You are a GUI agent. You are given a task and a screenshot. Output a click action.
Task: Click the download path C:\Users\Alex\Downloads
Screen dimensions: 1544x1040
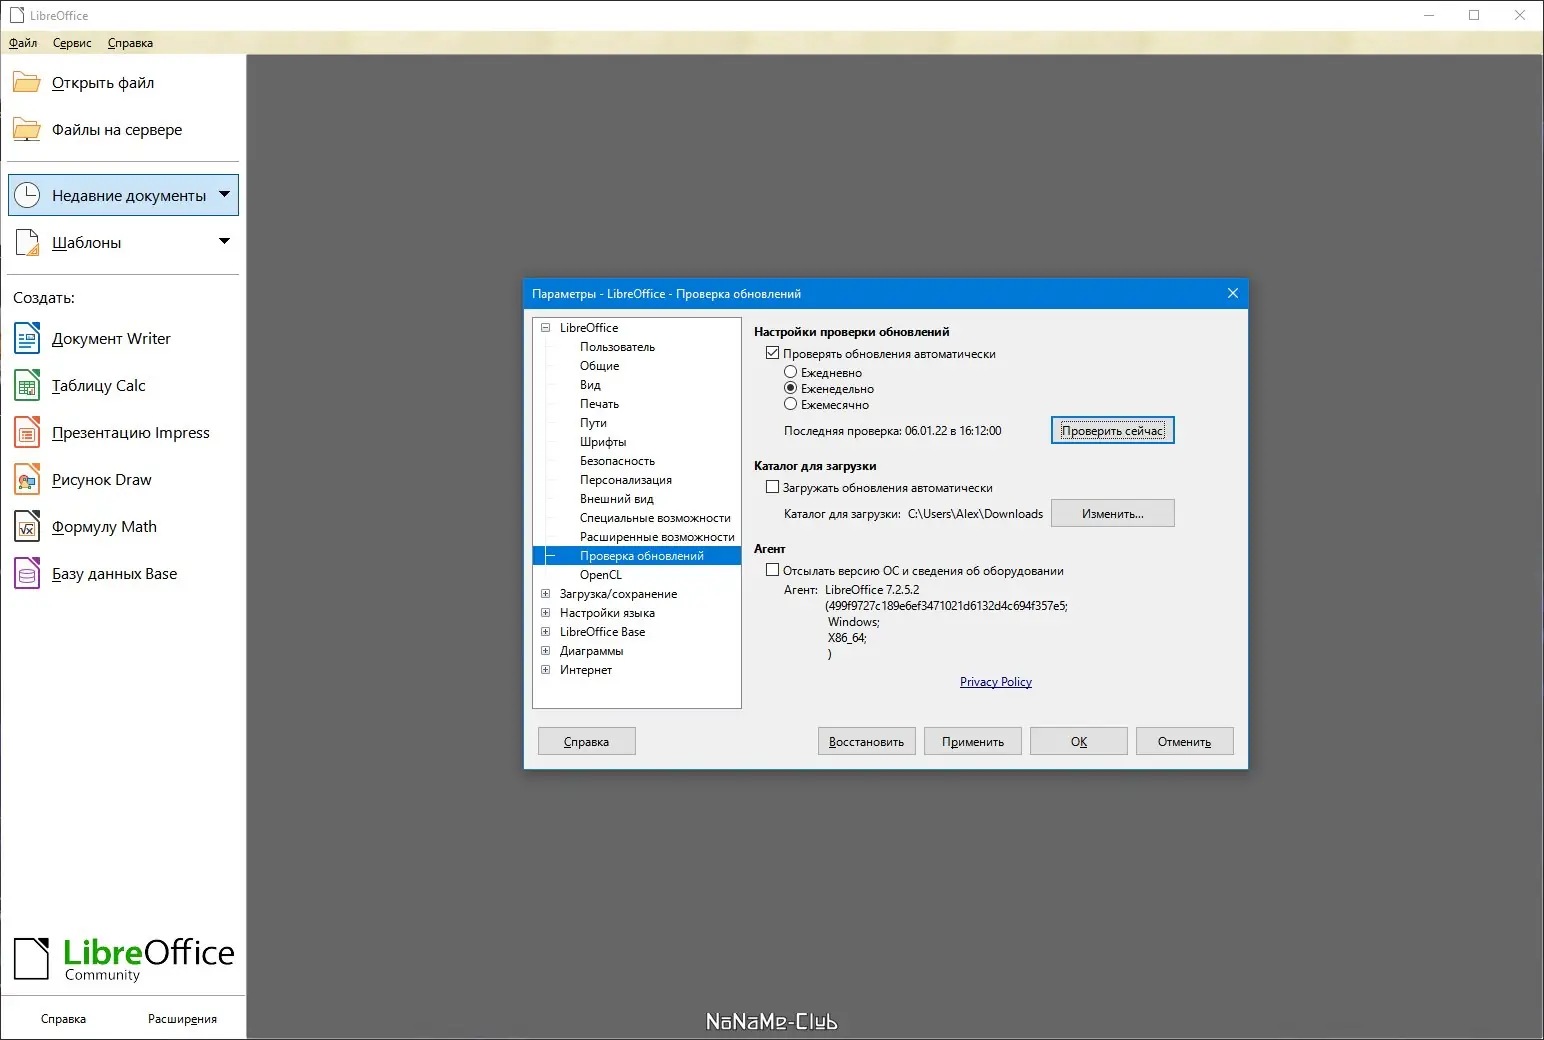click(x=975, y=513)
